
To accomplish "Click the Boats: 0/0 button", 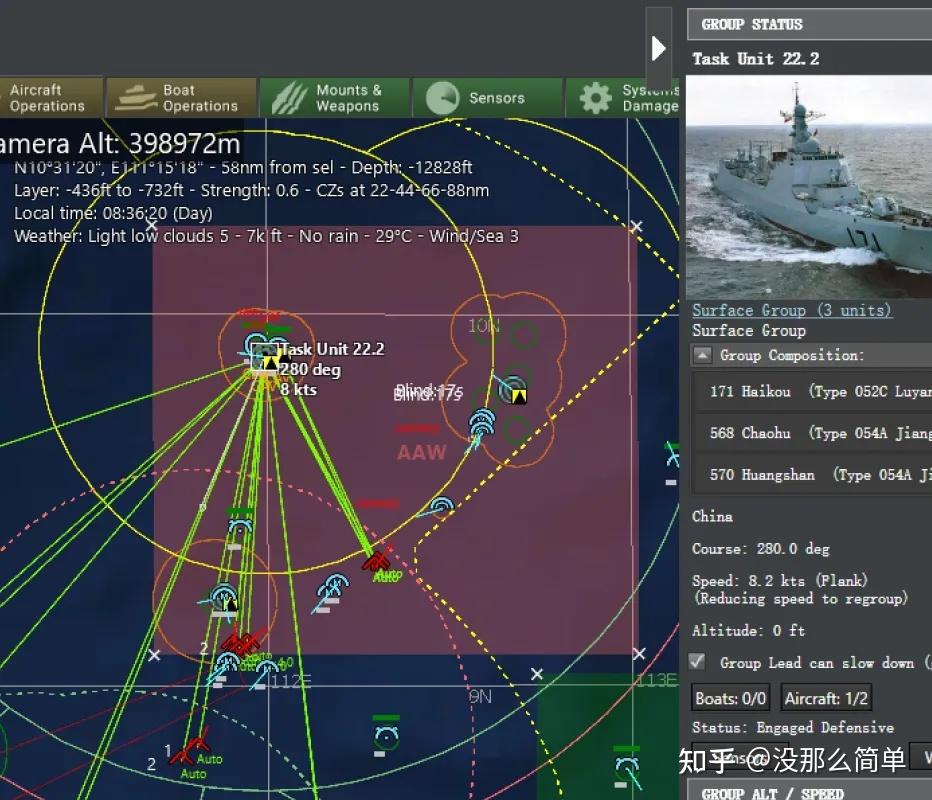I will [731, 698].
